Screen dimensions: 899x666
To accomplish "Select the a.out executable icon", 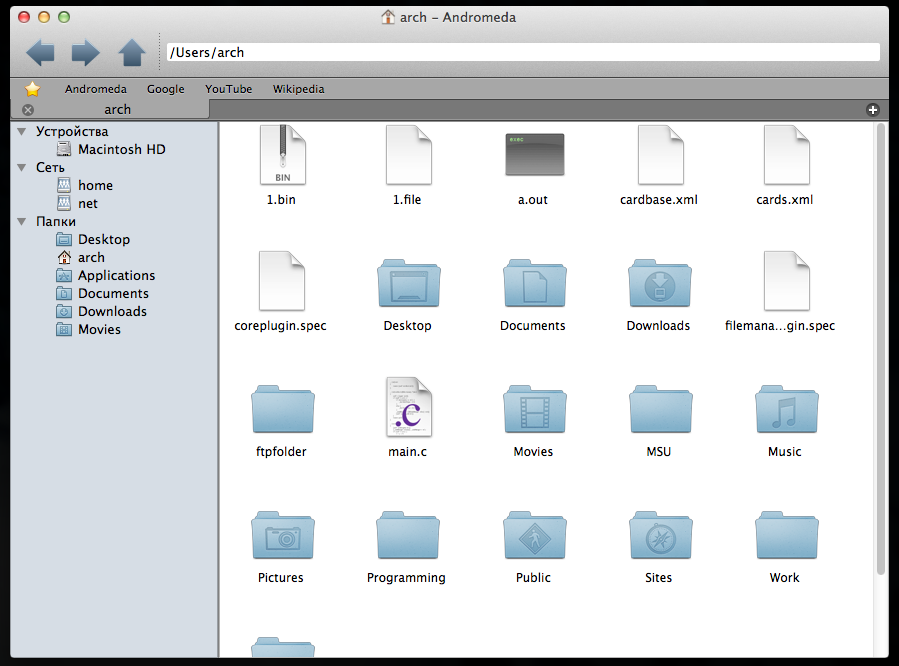I will [x=534, y=154].
